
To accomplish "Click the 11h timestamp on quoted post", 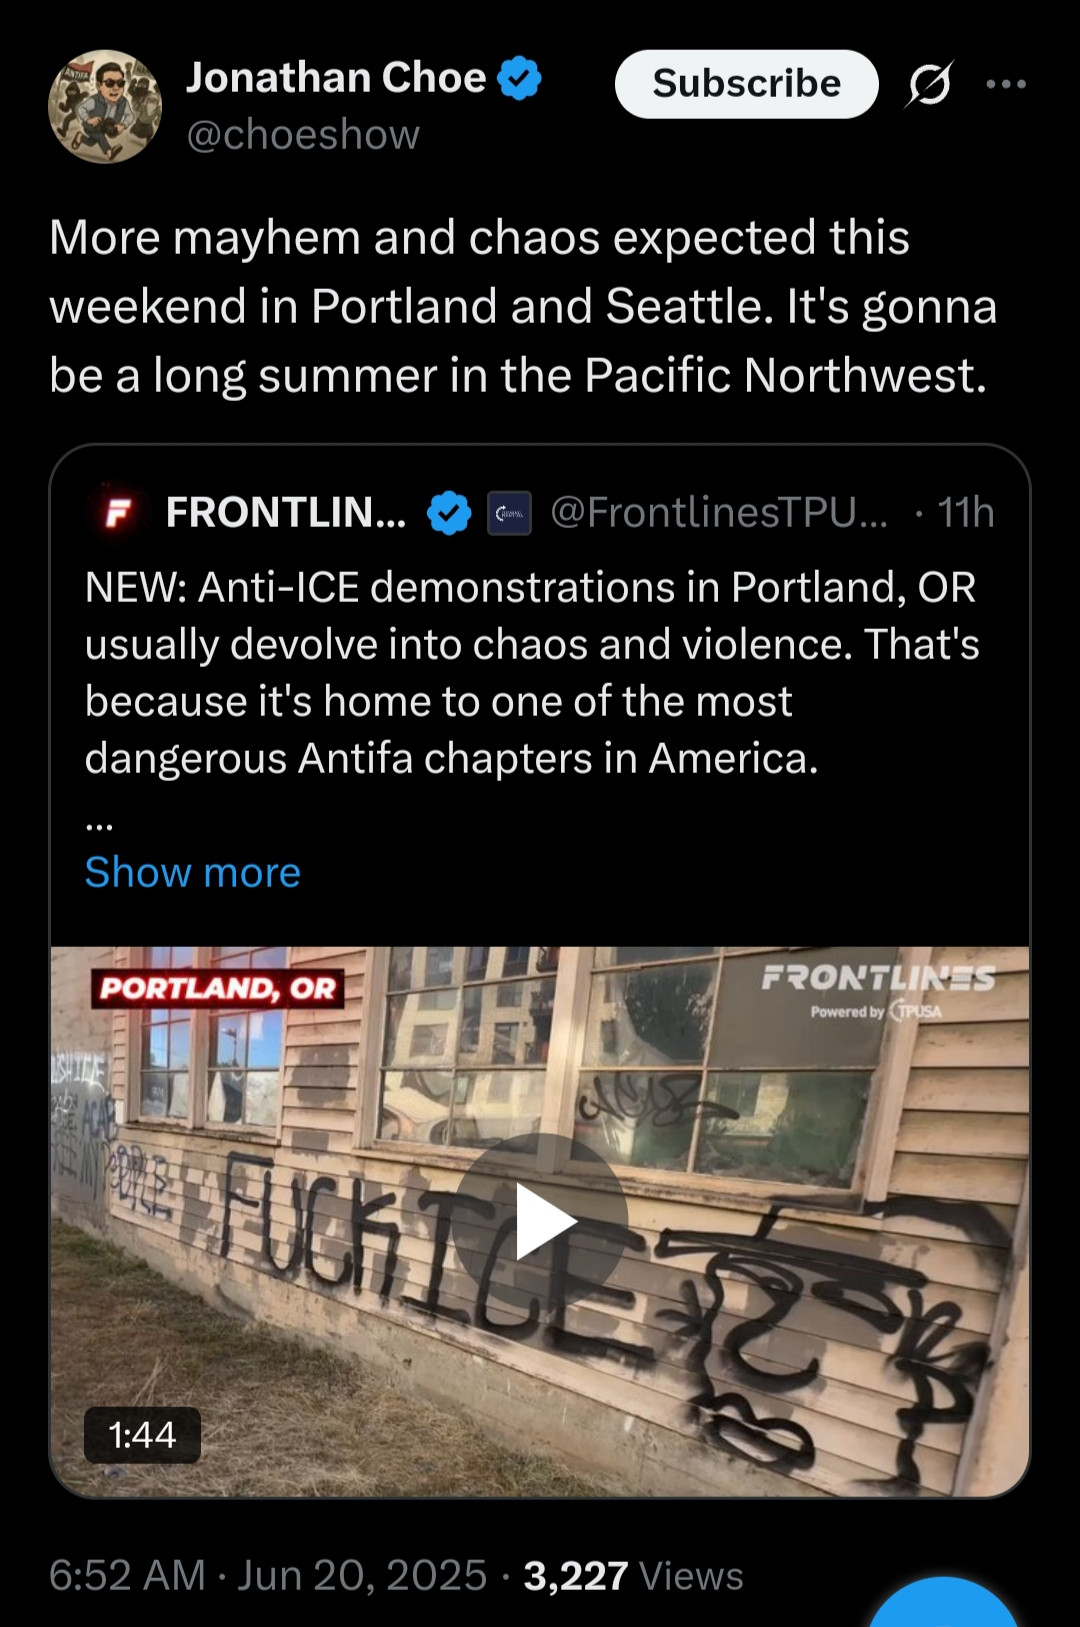I will pos(966,513).
